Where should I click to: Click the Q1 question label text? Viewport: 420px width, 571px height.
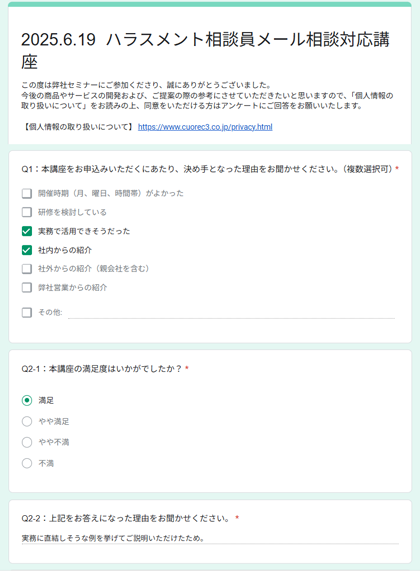pos(207,169)
